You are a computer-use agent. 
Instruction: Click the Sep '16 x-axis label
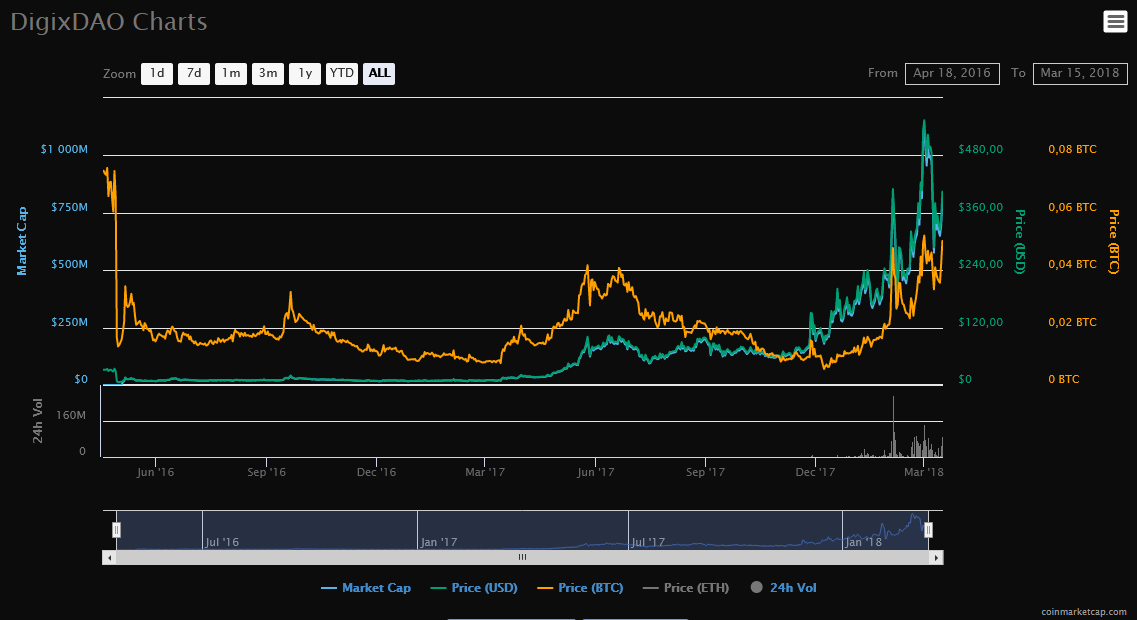(266, 472)
